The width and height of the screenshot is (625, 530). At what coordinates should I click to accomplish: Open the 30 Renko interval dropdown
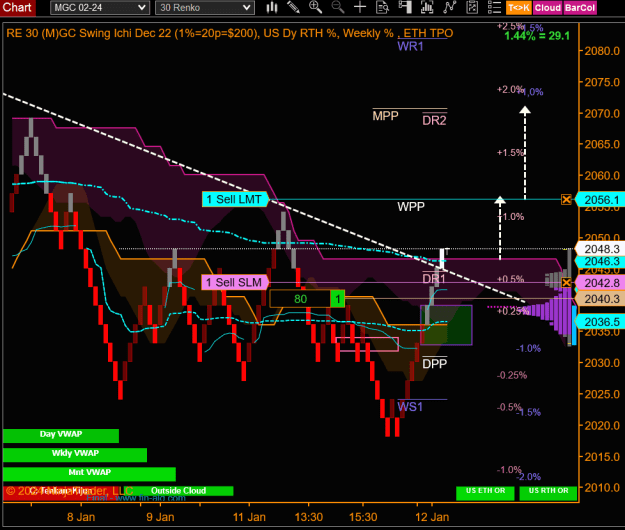coord(204,8)
